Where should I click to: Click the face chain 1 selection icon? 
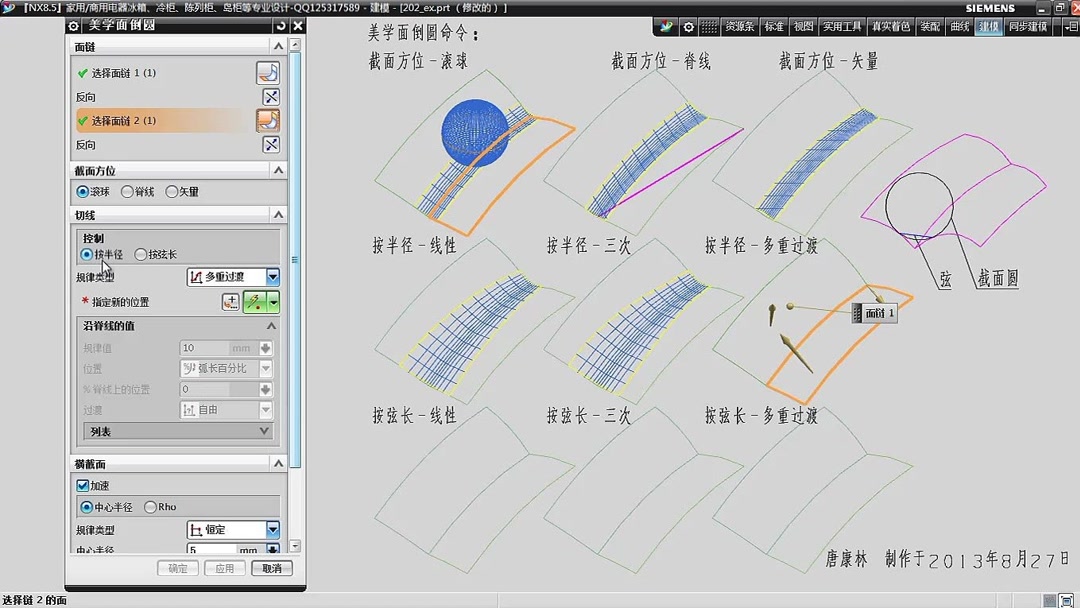(268, 72)
